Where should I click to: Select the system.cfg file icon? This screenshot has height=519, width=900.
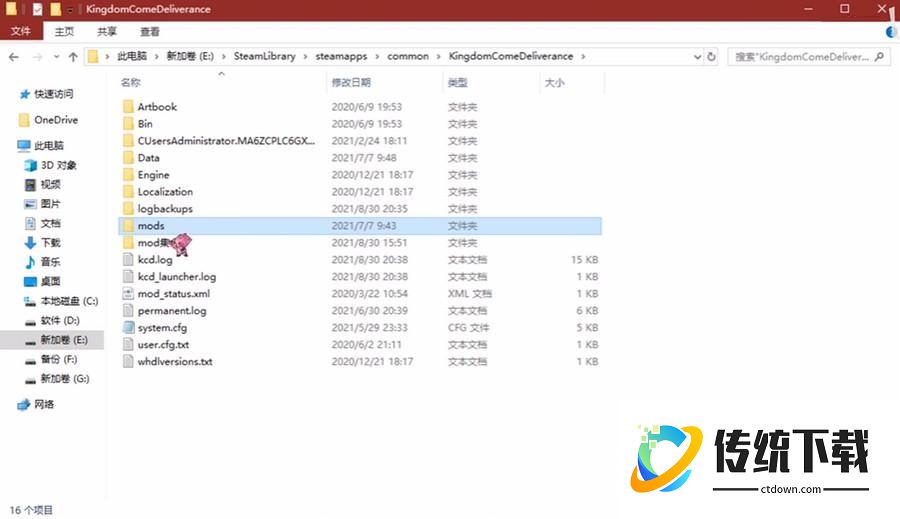click(x=127, y=328)
